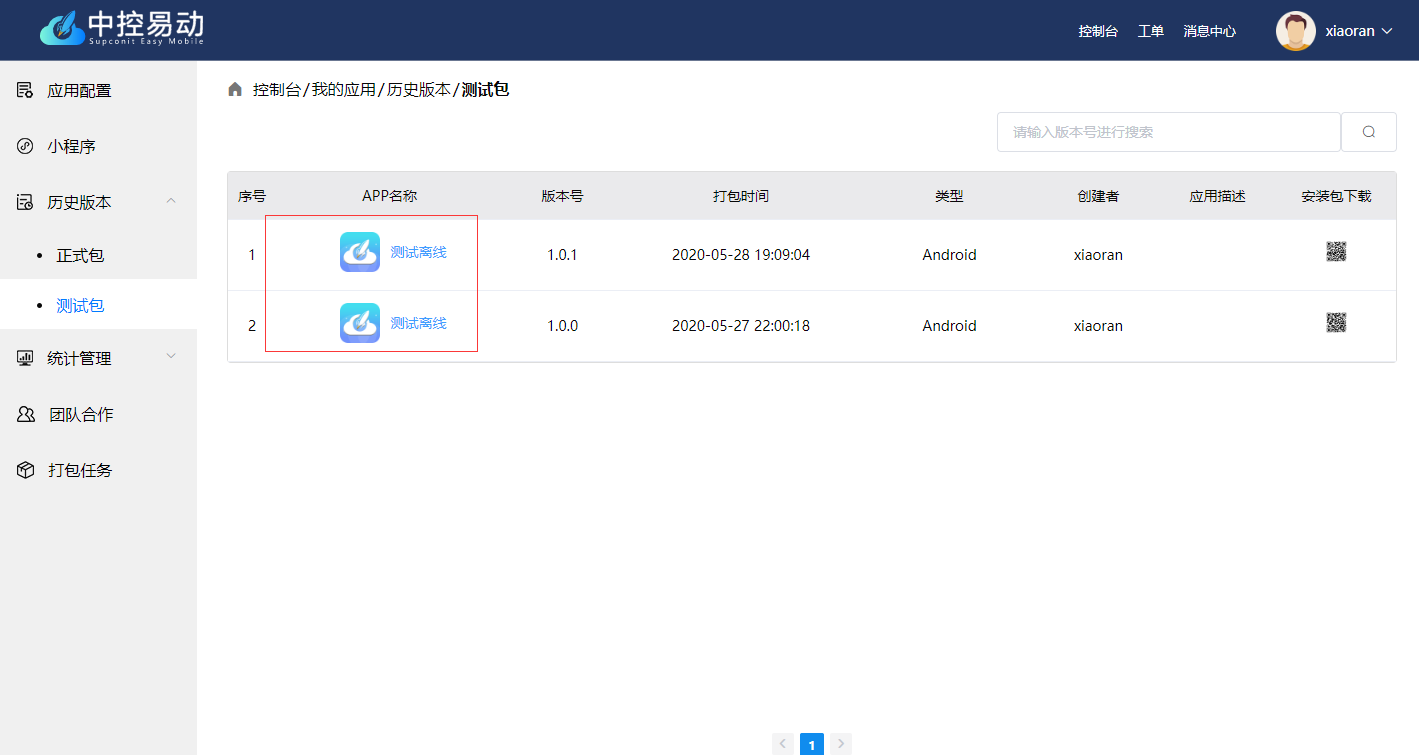Click app icon in version 1.0.1 row

point(360,252)
